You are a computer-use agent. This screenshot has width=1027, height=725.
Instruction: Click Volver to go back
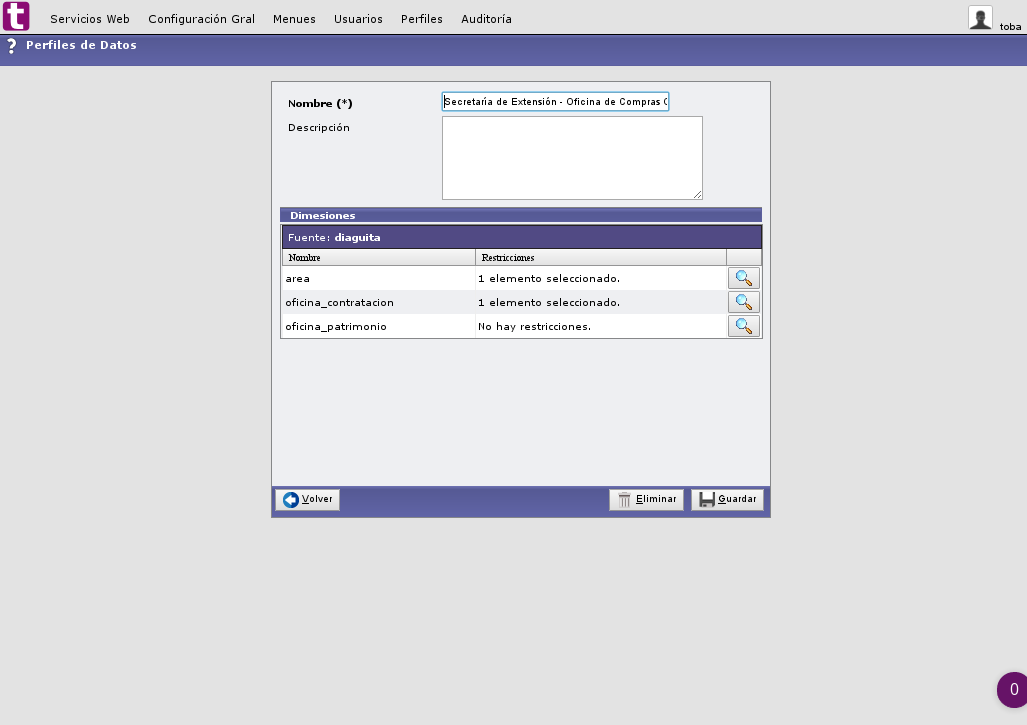[x=307, y=499]
